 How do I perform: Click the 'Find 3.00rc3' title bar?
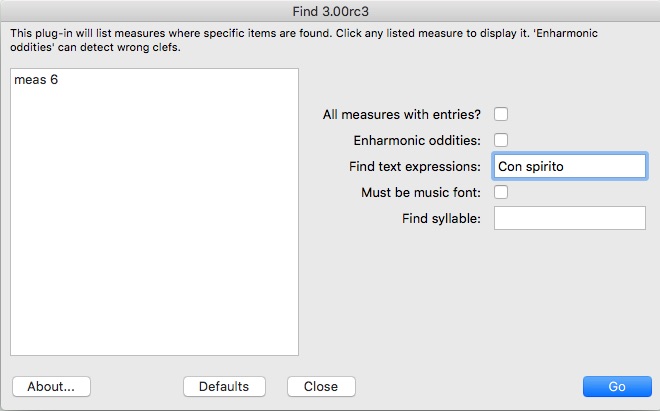pyautogui.click(x=330, y=11)
